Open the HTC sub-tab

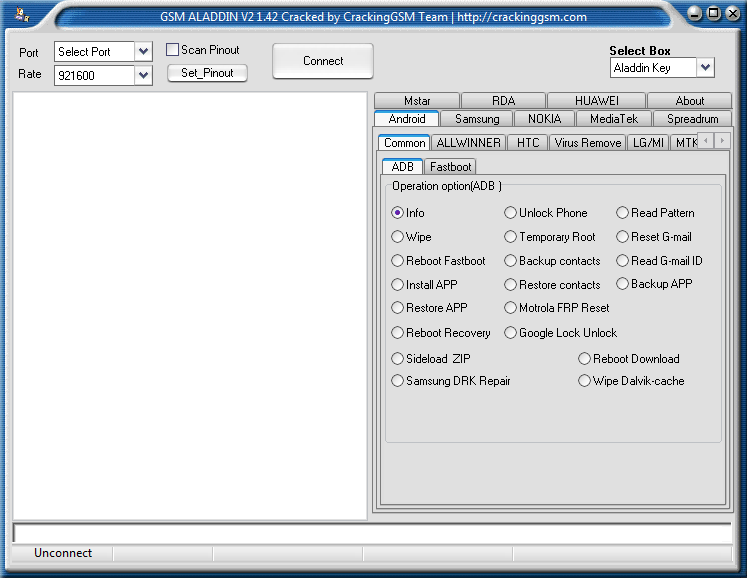(x=528, y=142)
